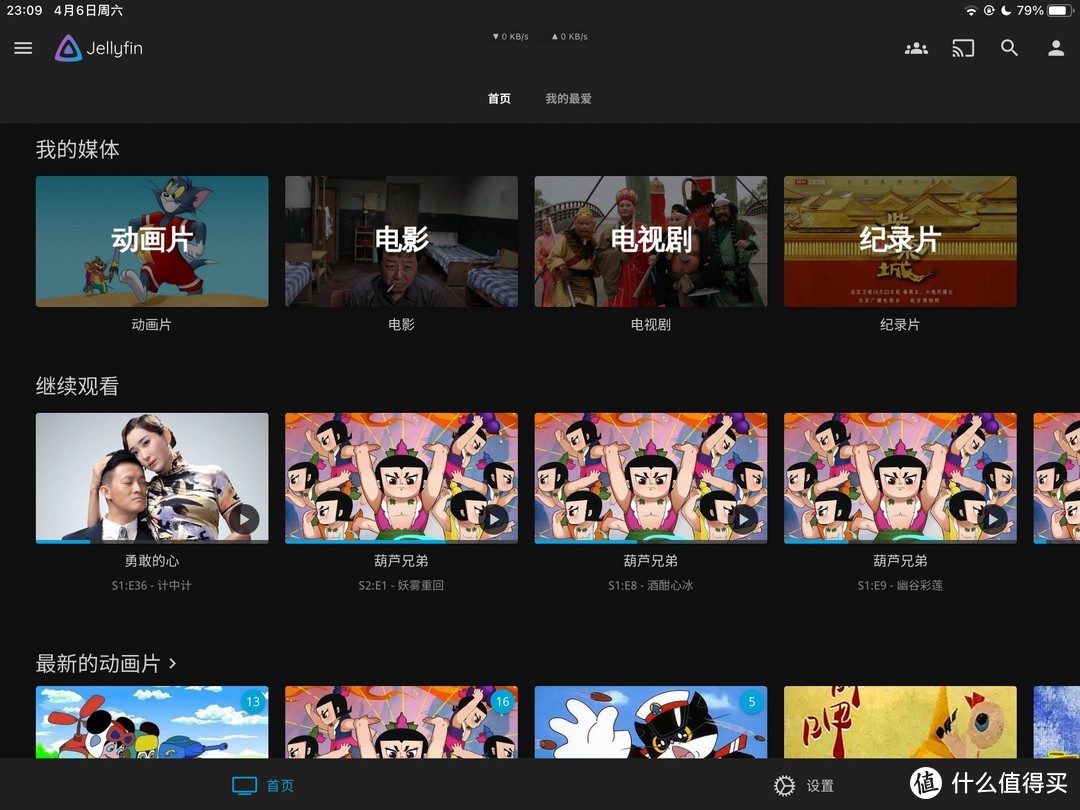Click the Wi-Fi status icon
This screenshot has height=810, width=1080.
pos(971,10)
